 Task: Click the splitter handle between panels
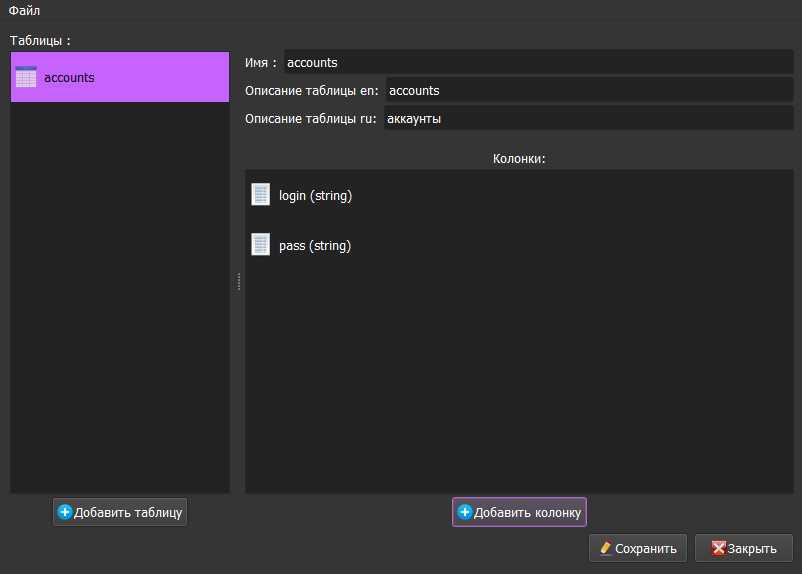[238, 282]
